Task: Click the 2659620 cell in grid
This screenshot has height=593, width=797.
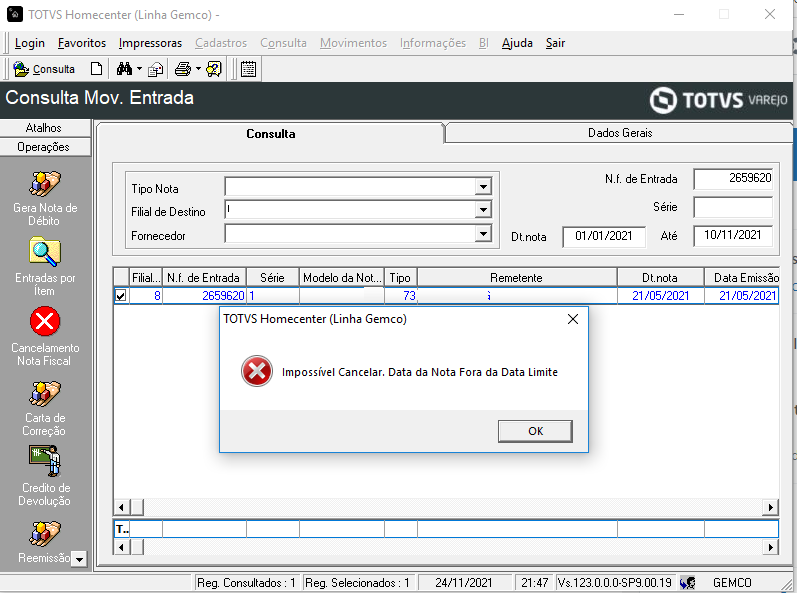Action: tap(204, 296)
